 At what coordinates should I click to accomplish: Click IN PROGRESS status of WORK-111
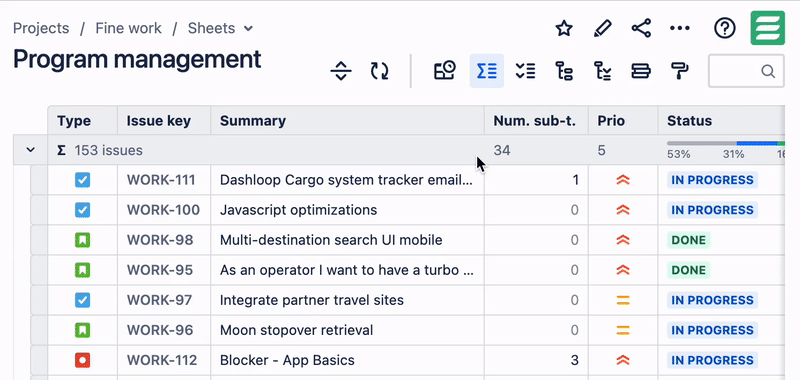pyautogui.click(x=712, y=180)
